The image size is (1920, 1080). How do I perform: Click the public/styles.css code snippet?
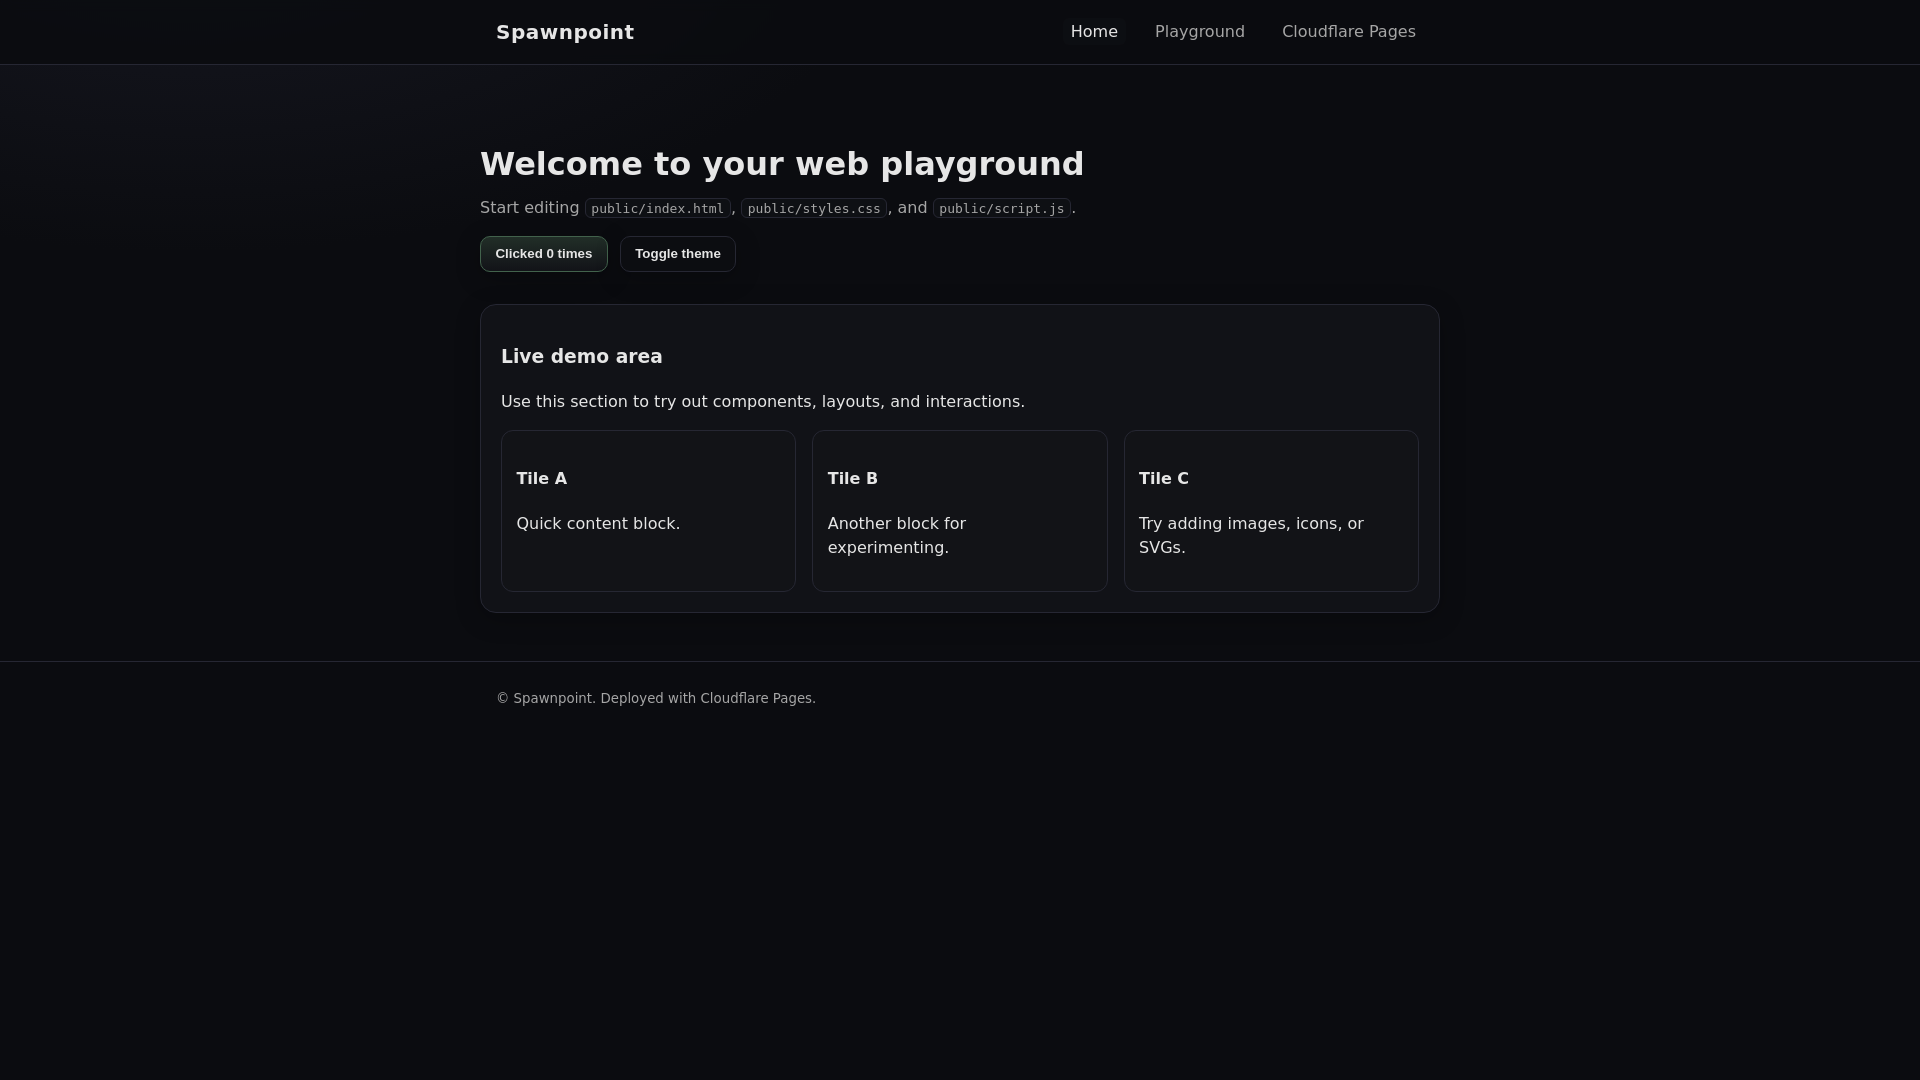[x=814, y=208]
